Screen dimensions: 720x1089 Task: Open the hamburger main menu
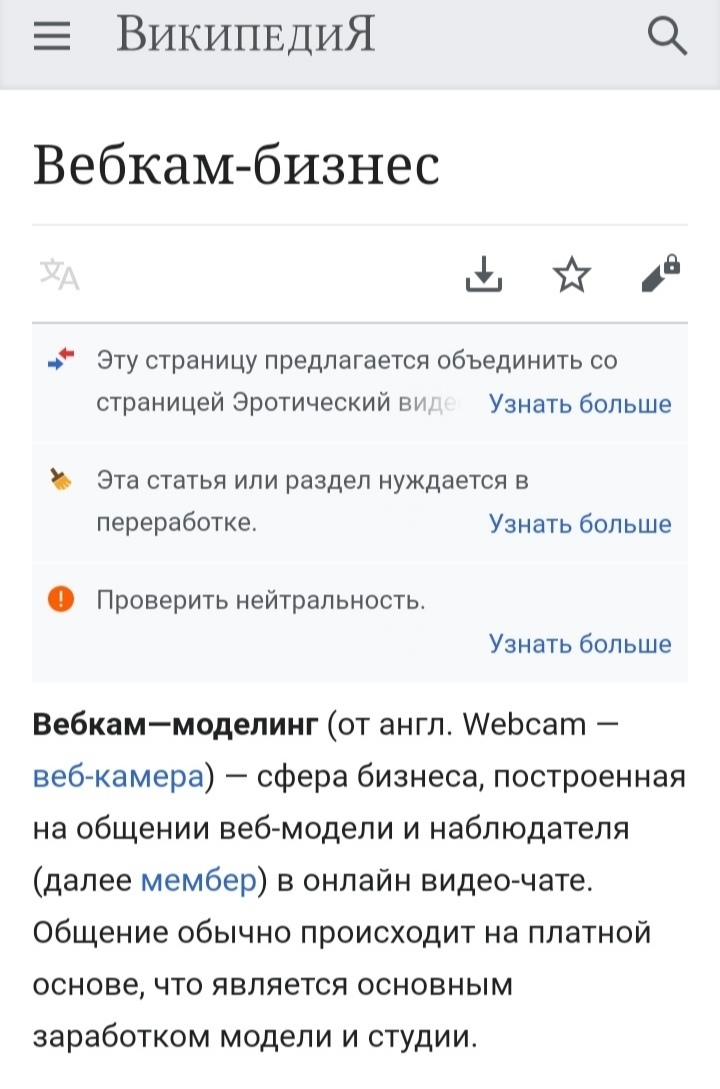tap(52, 38)
